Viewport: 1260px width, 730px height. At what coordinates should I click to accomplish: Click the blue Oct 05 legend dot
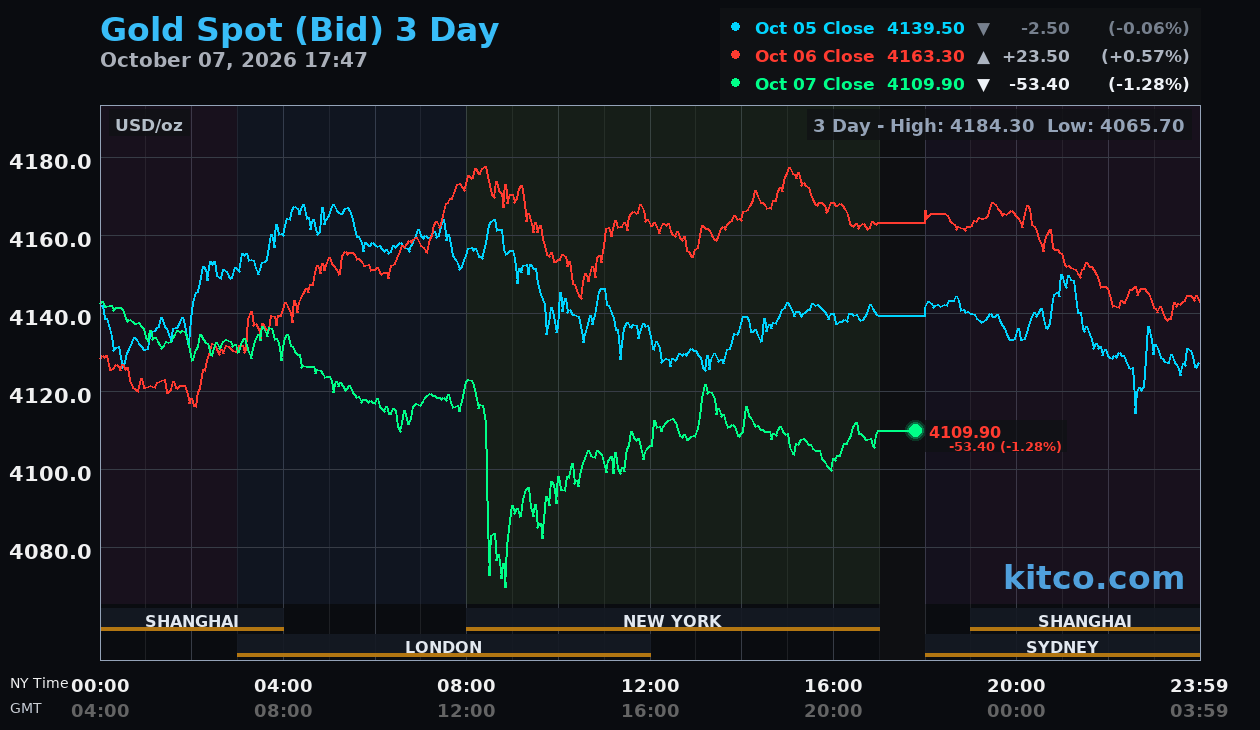tap(736, 27)
